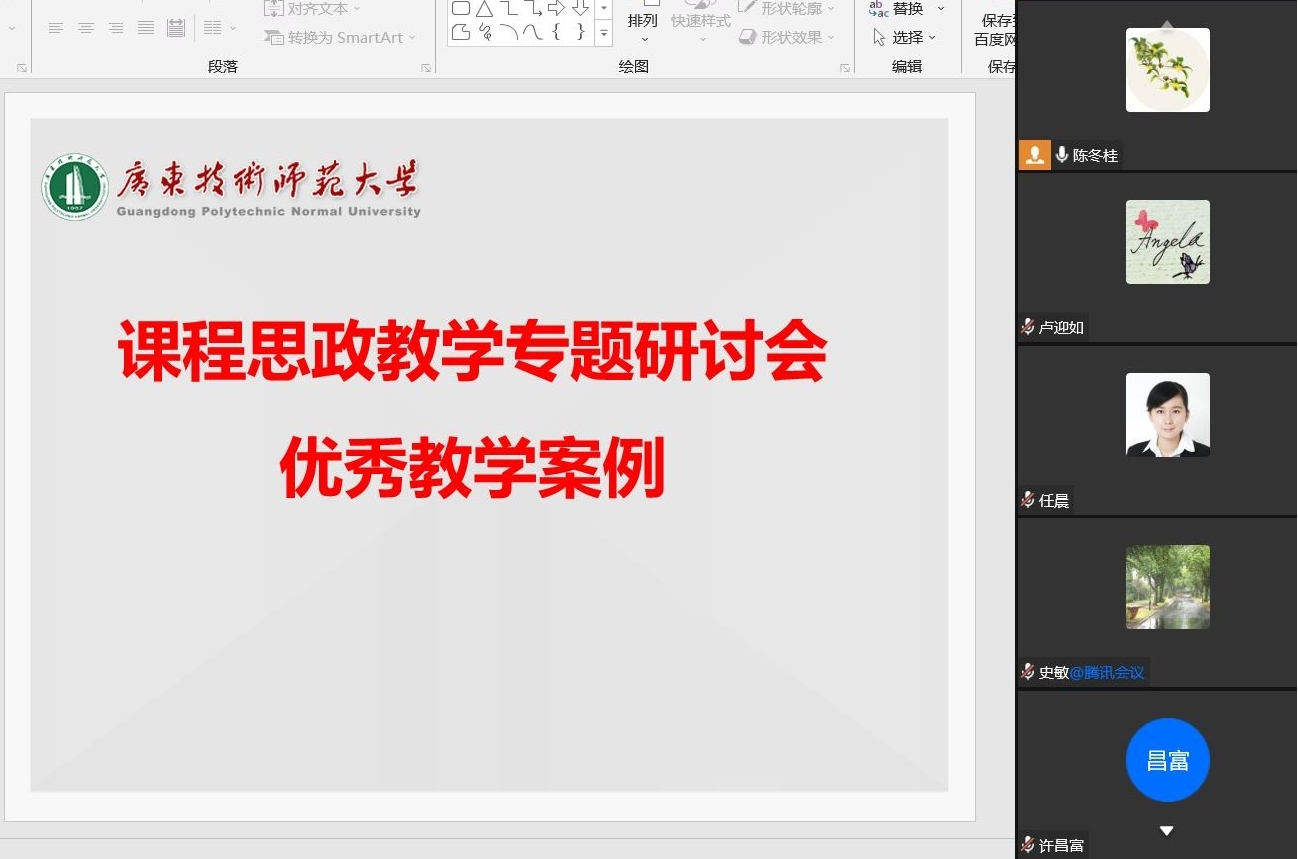Click the orange host icon beside 陈冬桂
The image size is (1298, 859).
pos(1034,155)
